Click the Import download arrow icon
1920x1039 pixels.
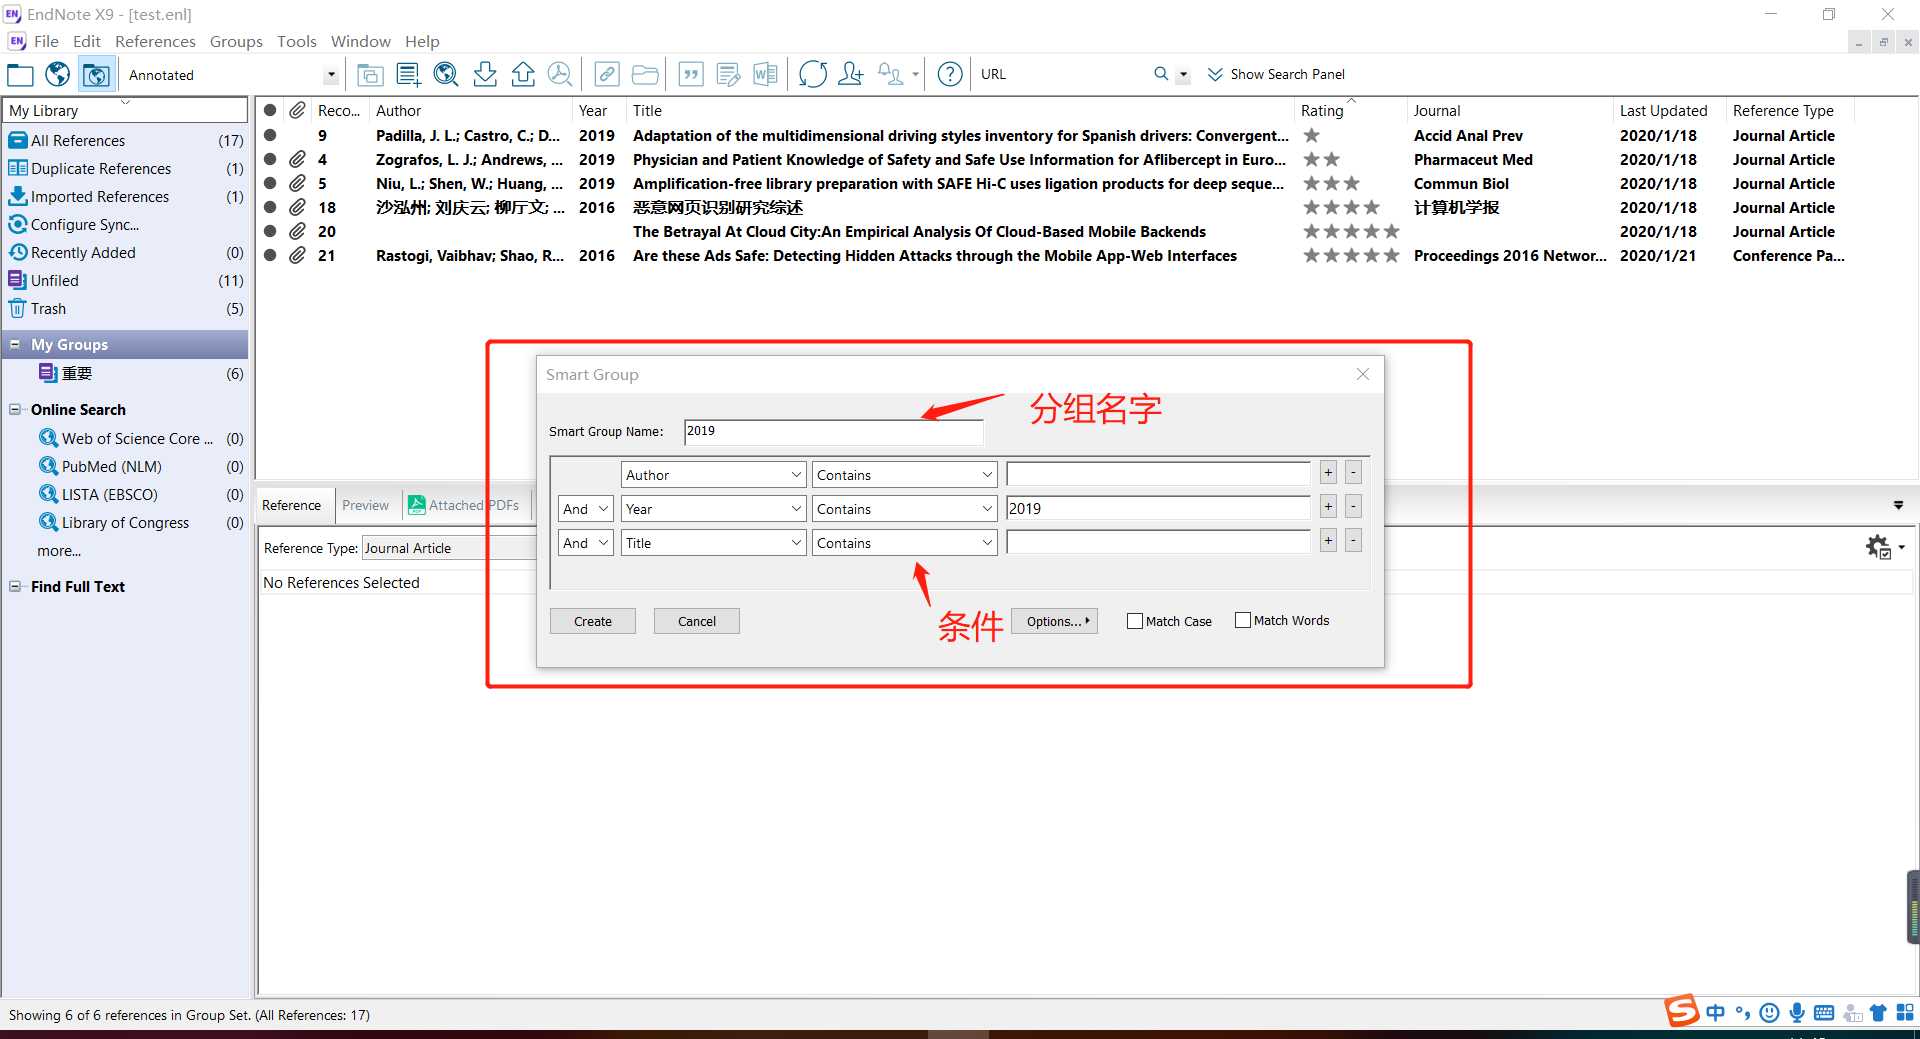(485, 75)
